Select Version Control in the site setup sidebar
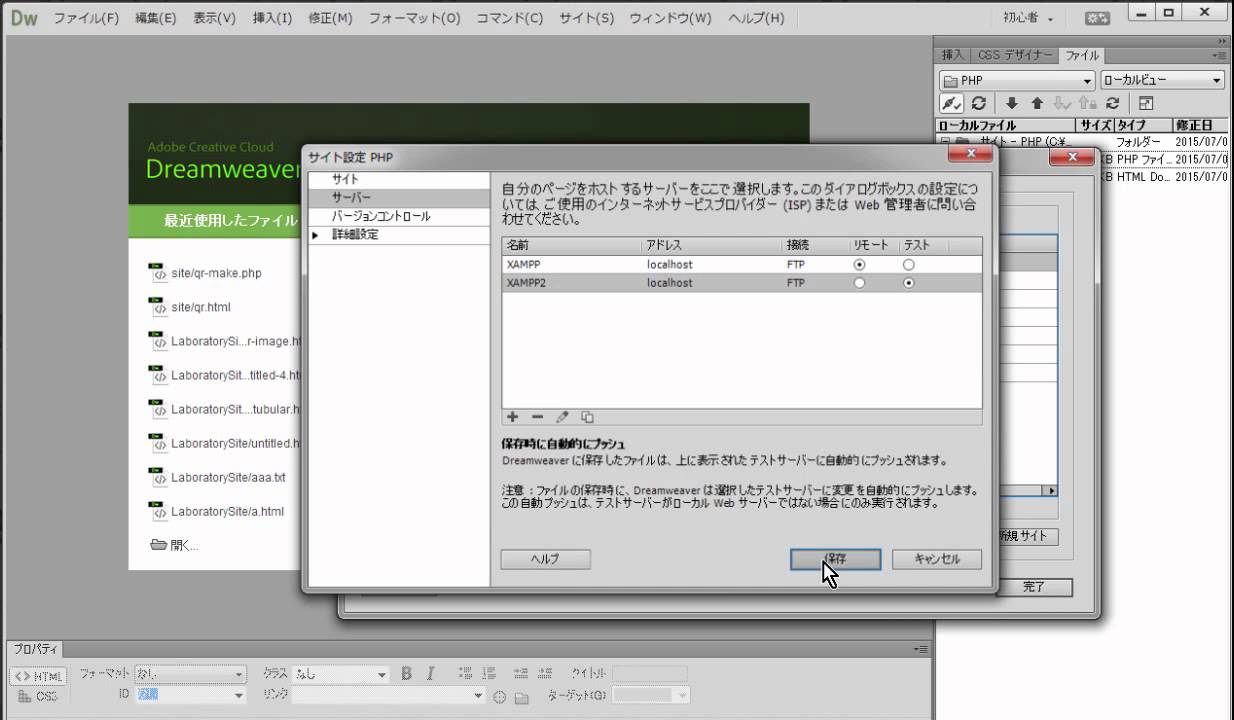The height and width of the screenshot is (720, 1234). point(398,216)
